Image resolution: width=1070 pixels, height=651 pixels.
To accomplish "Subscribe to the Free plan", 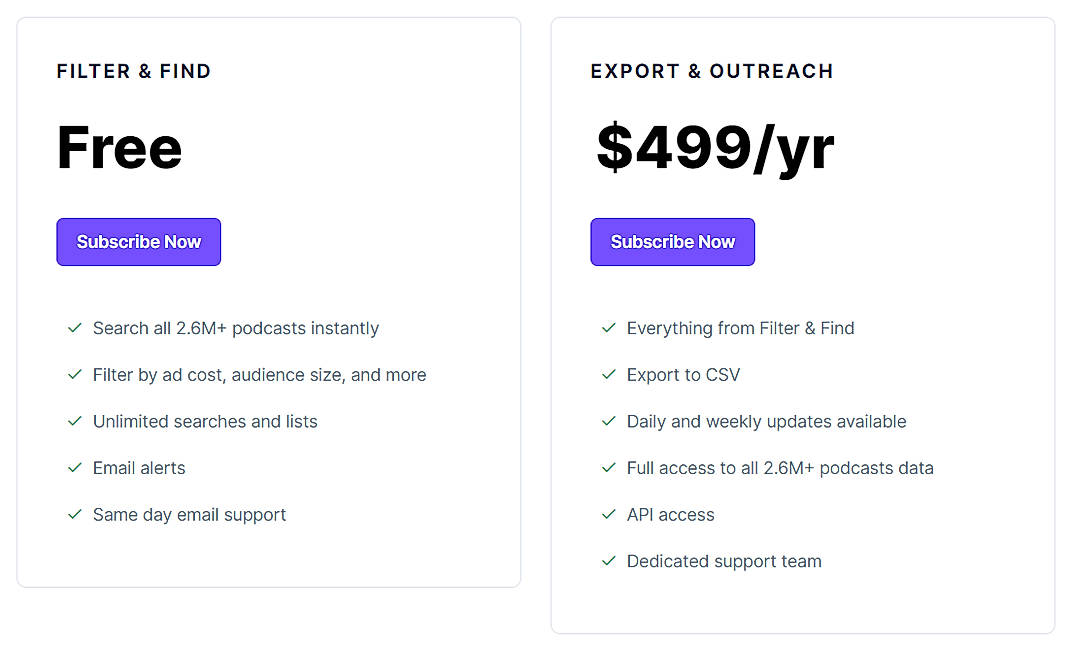I will [138, 241].
